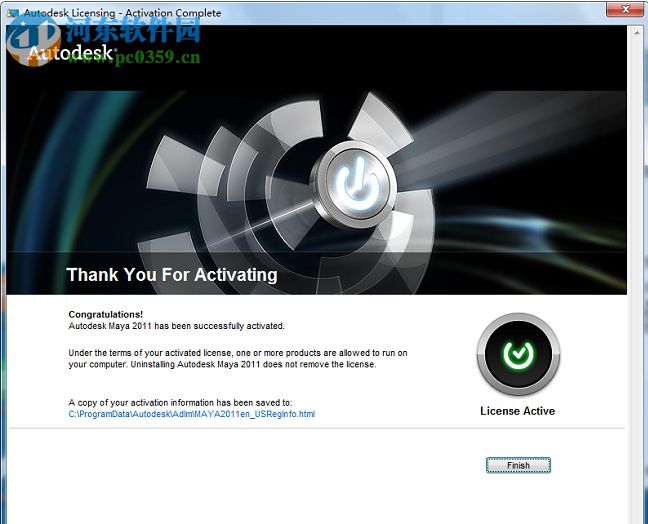The width and height of the screenshot is (648, 524).
Task: Click the glowing power button graphic
Action: (x=356, y=184)
